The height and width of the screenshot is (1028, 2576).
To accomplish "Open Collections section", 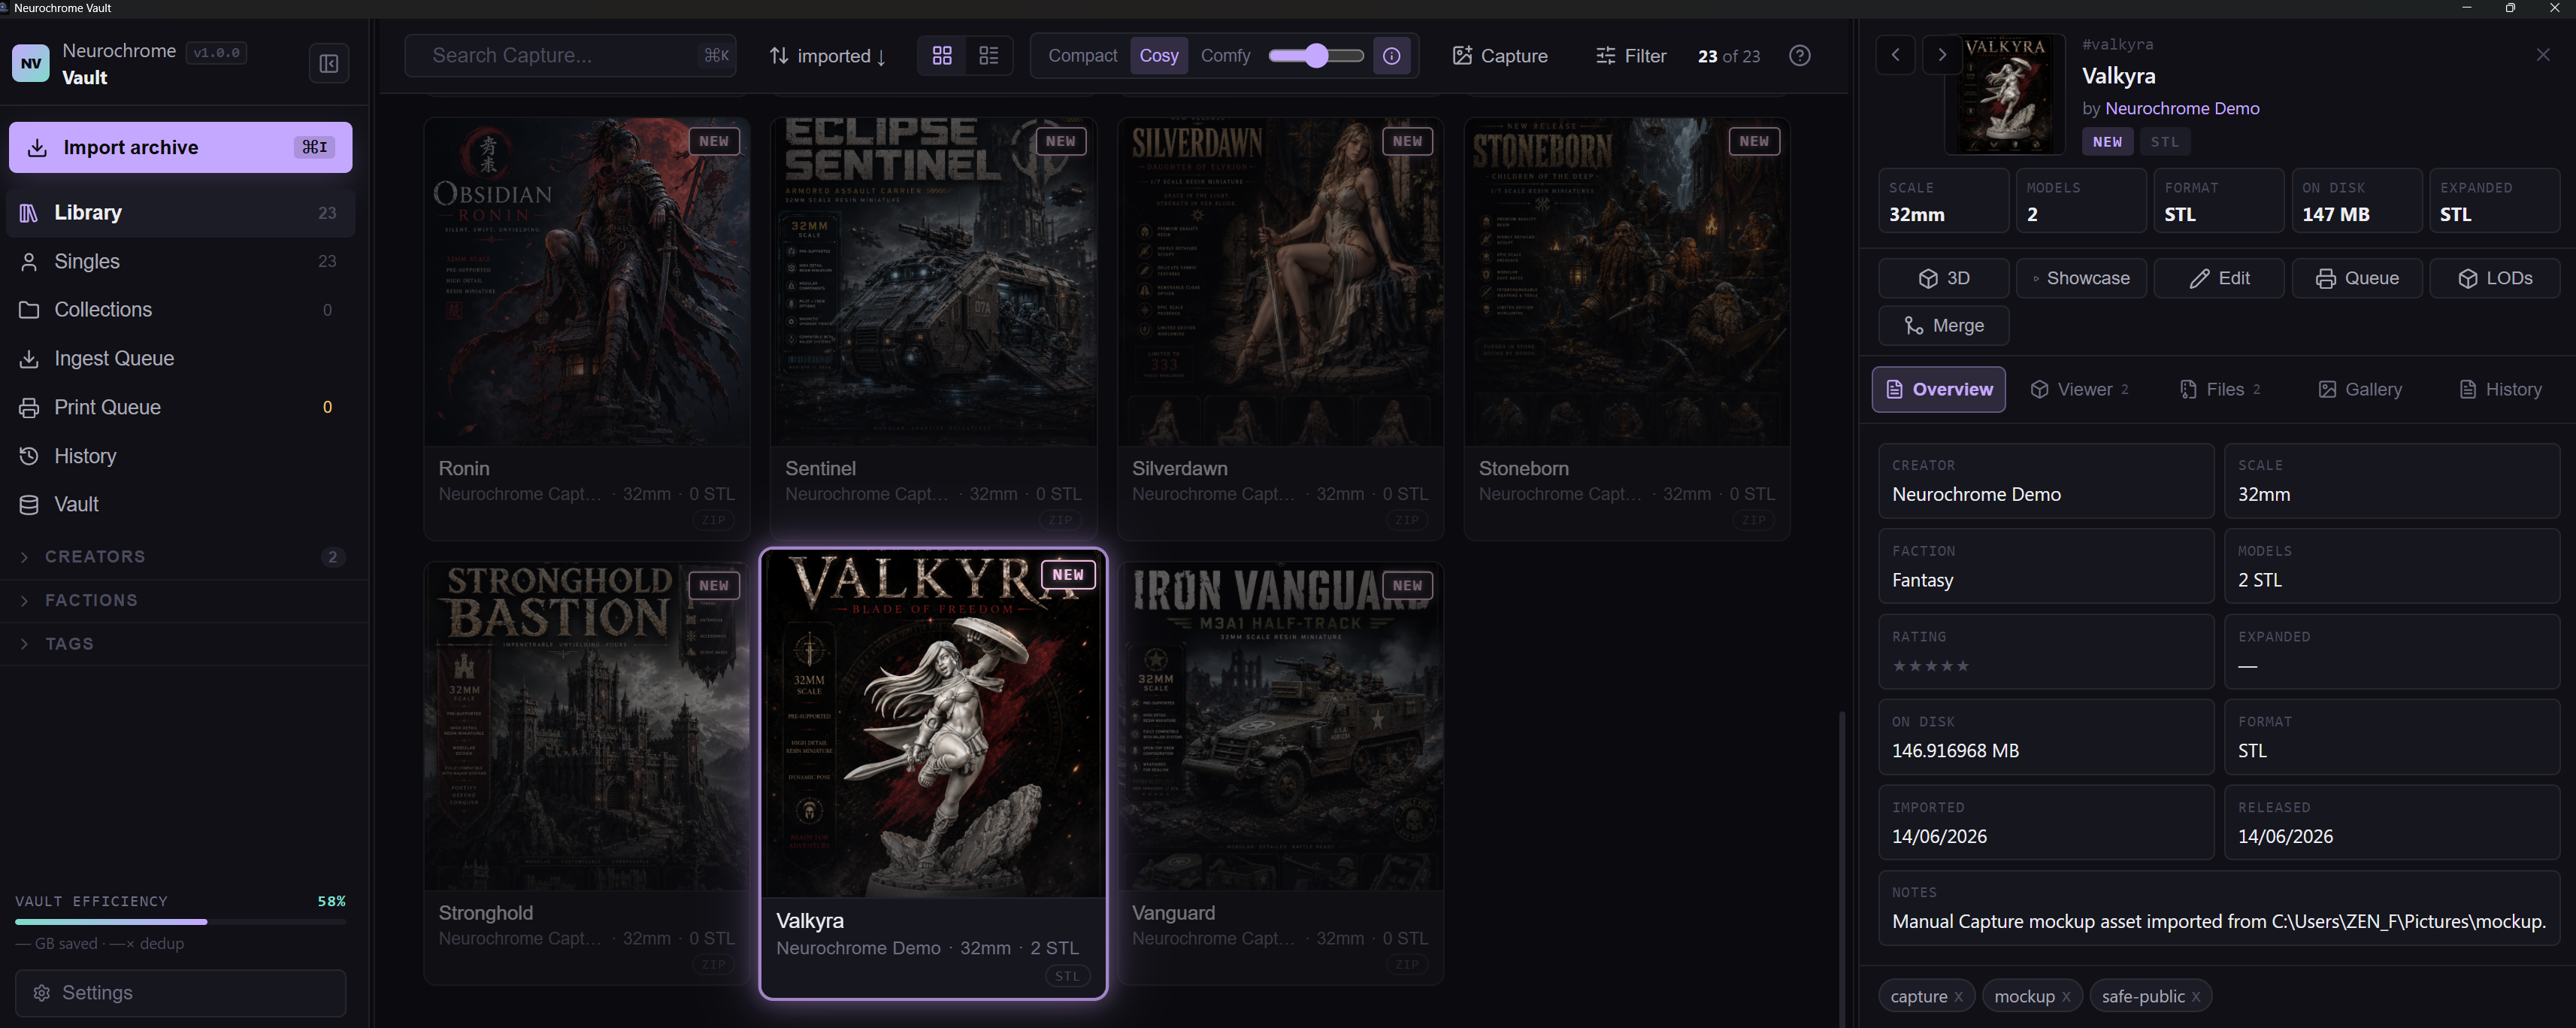I will point(181,310).
